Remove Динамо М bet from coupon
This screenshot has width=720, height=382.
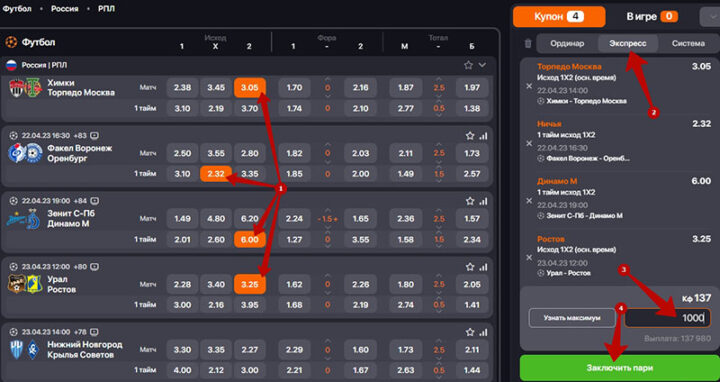529,201
